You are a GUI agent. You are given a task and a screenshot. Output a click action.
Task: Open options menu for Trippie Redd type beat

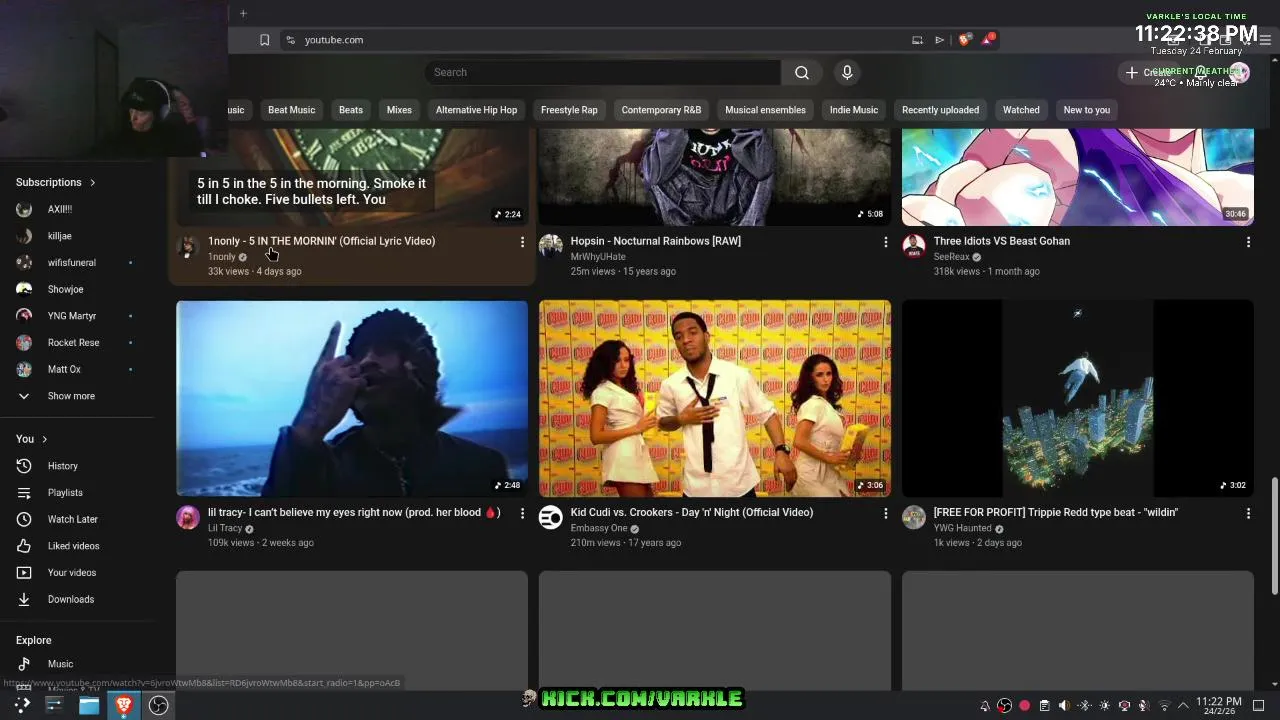click(1248, 513)
